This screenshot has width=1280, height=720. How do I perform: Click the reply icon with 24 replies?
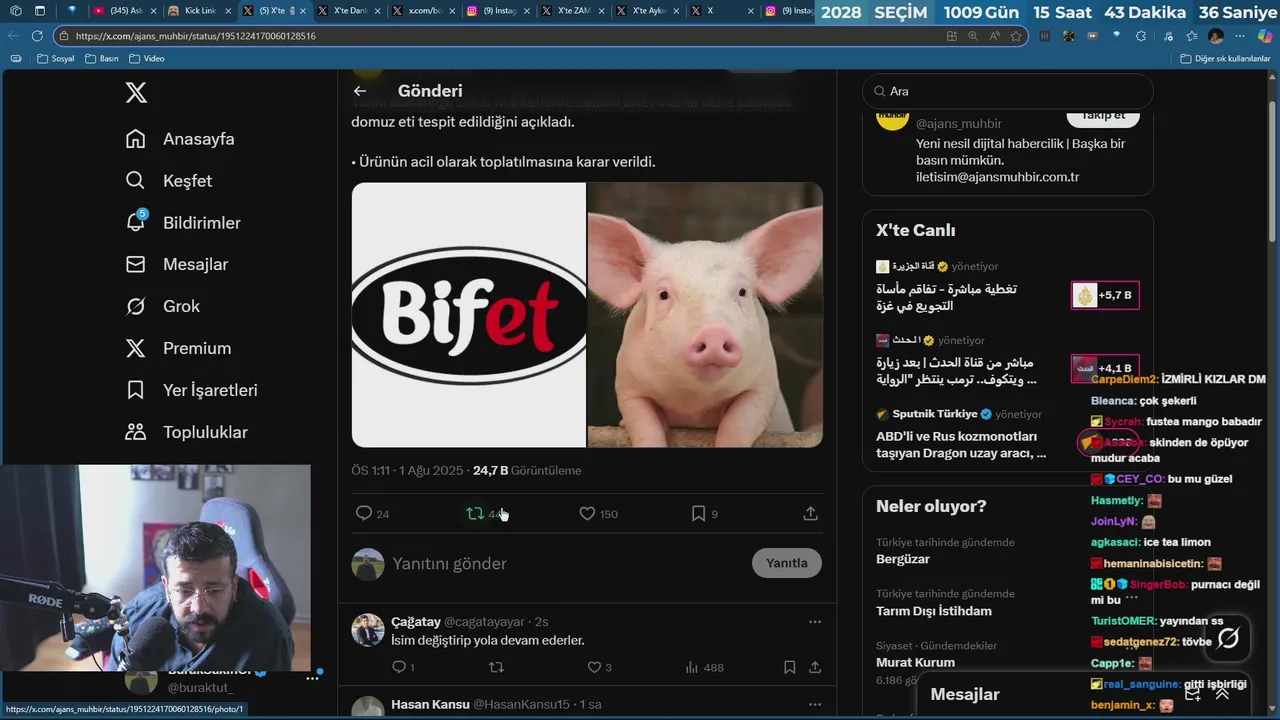point(364,514)
